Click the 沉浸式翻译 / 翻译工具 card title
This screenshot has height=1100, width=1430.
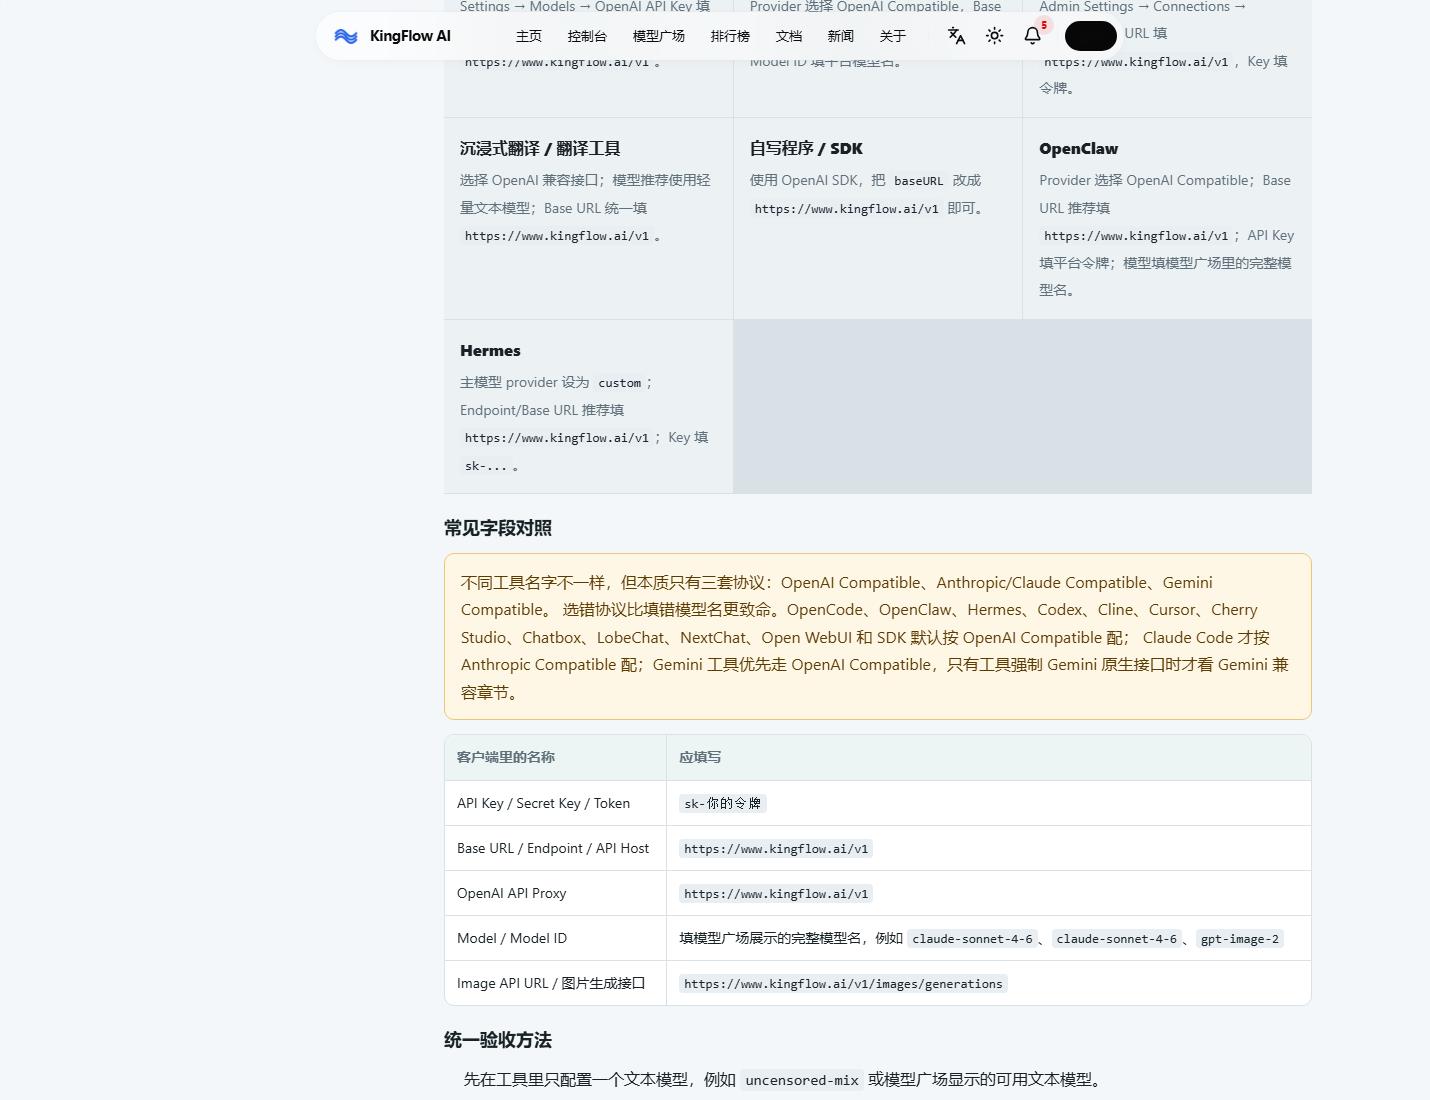point(540,148)
